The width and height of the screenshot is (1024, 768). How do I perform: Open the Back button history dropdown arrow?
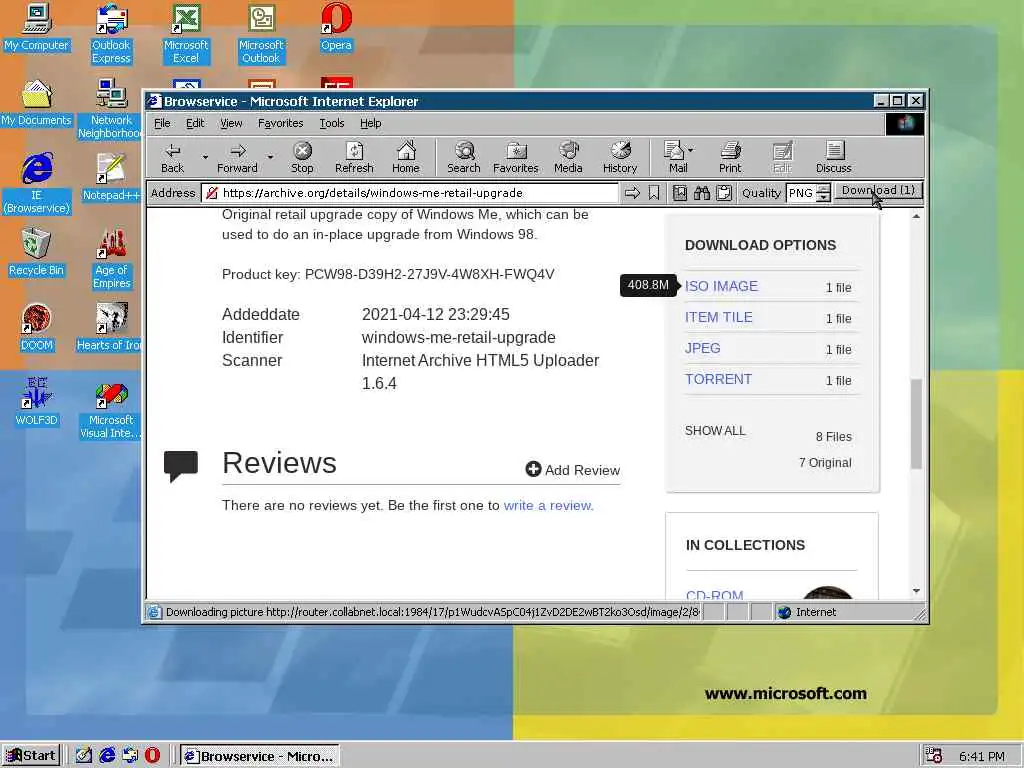point(205,157)
